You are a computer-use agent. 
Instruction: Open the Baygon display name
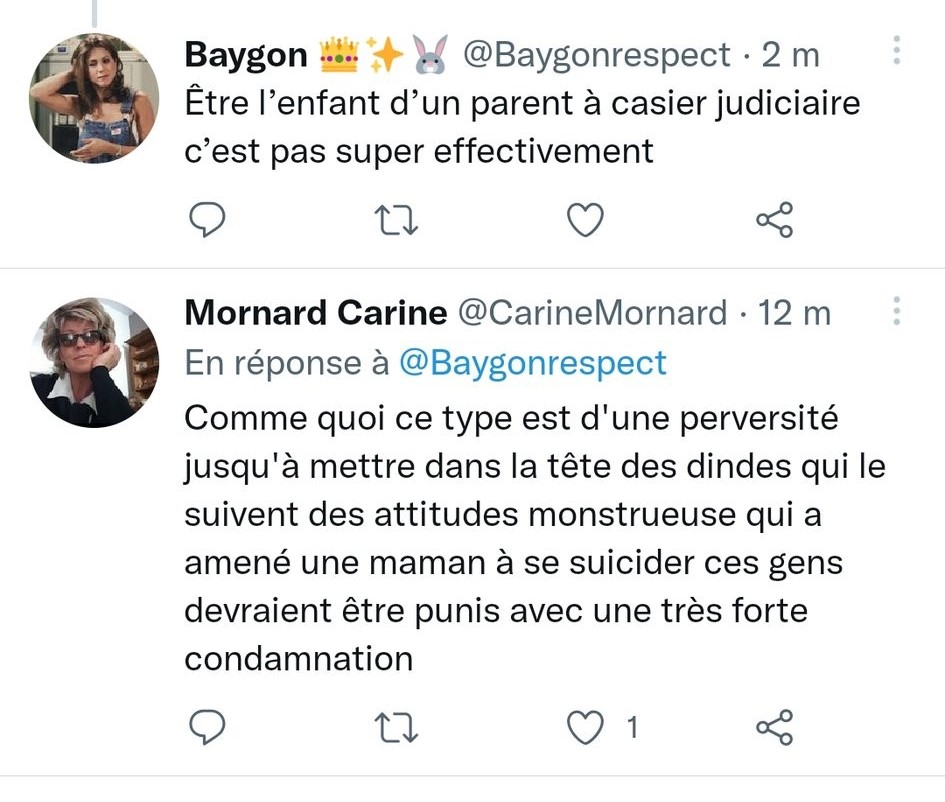click(x=246, y=56)
